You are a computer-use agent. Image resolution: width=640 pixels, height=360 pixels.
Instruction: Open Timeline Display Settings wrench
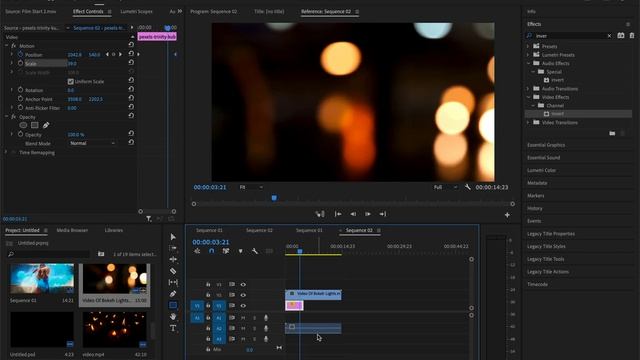(255, 251)
